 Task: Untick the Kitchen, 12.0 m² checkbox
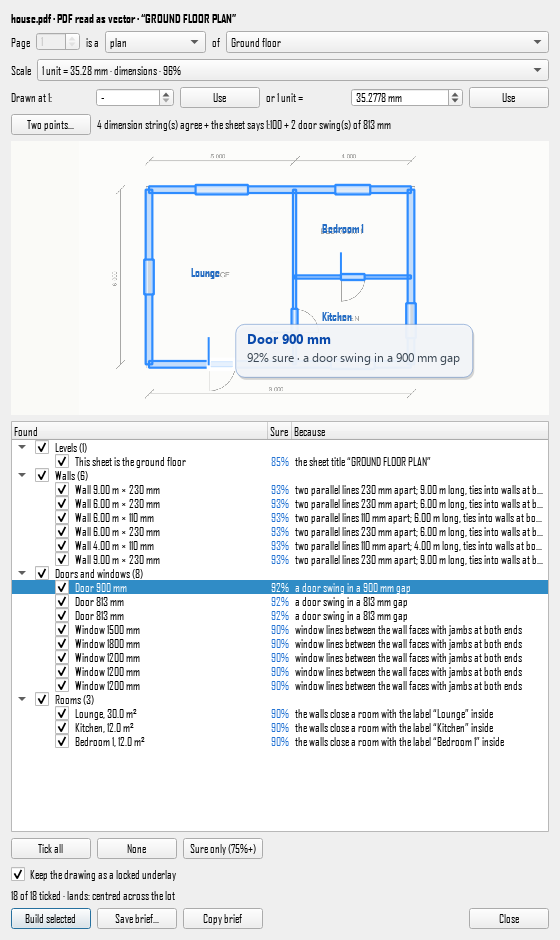(x=62, y=728)
